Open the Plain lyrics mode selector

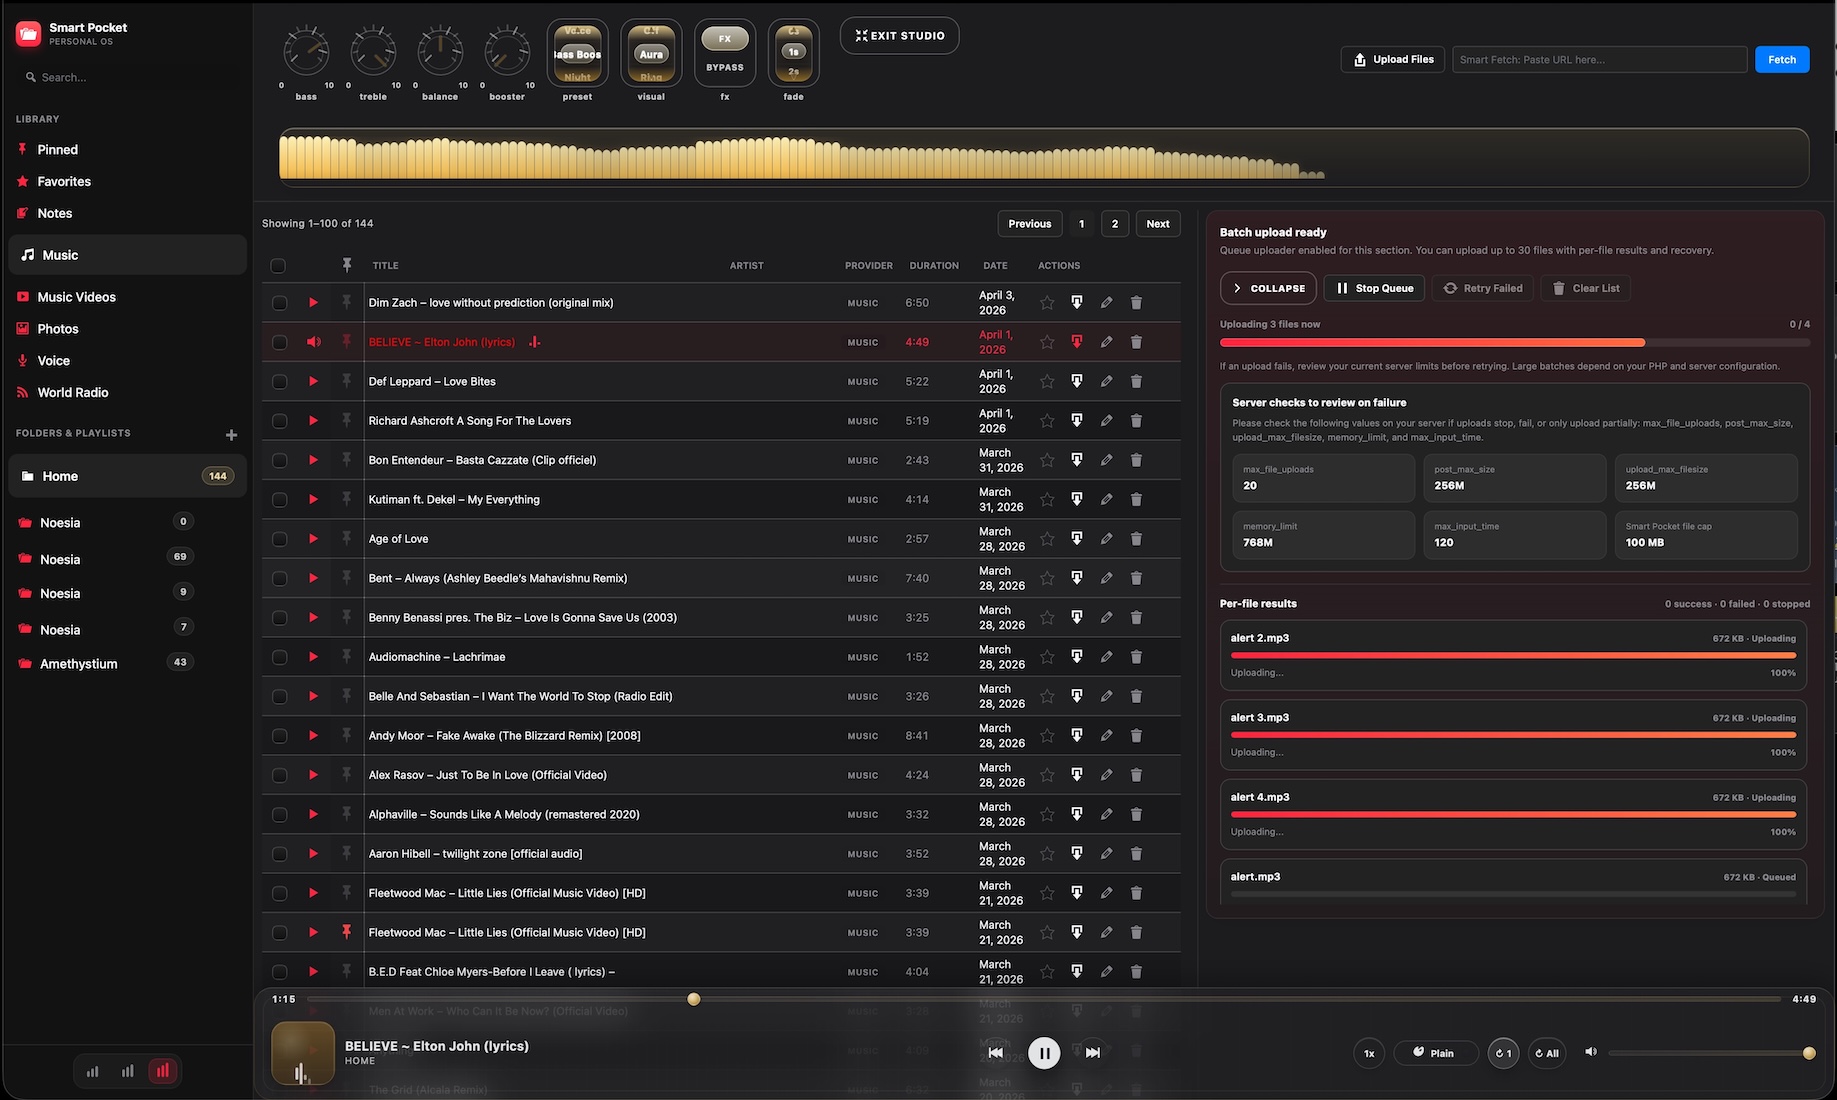(x=1435, y=1053)
